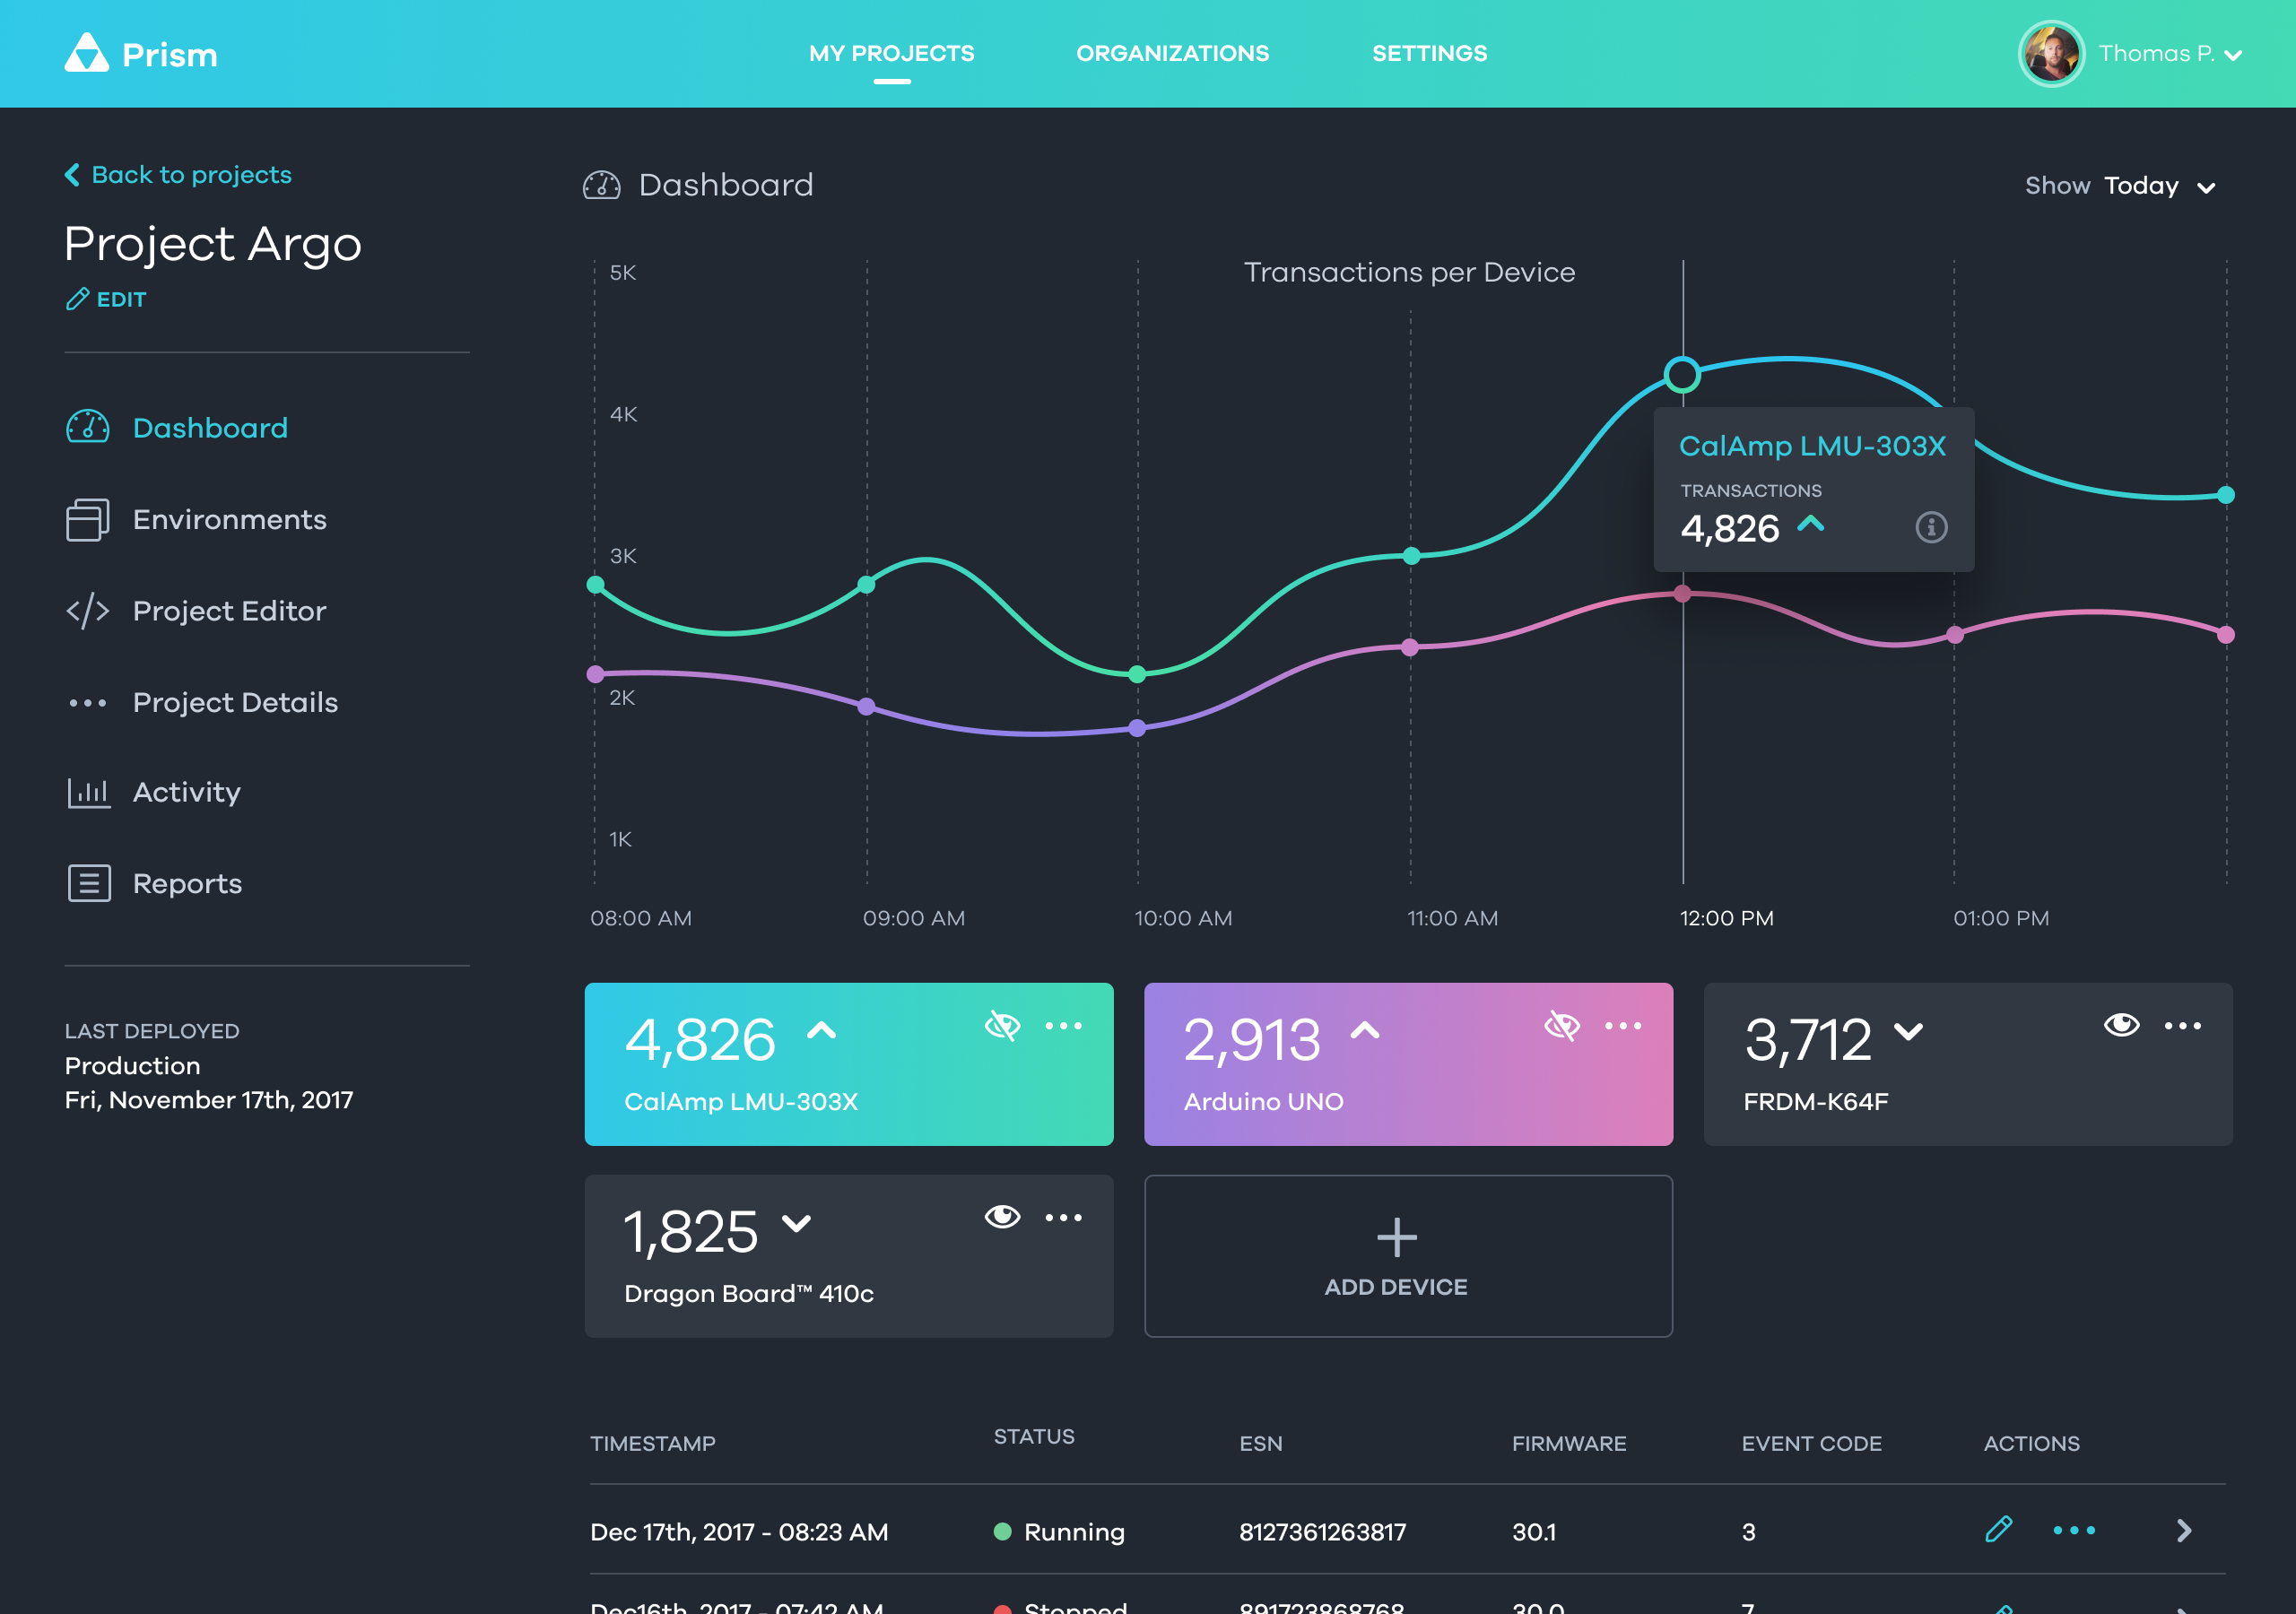Go to Settings tab
The height and width of the screenshot is (1614, 2296).
point(1429,53)
